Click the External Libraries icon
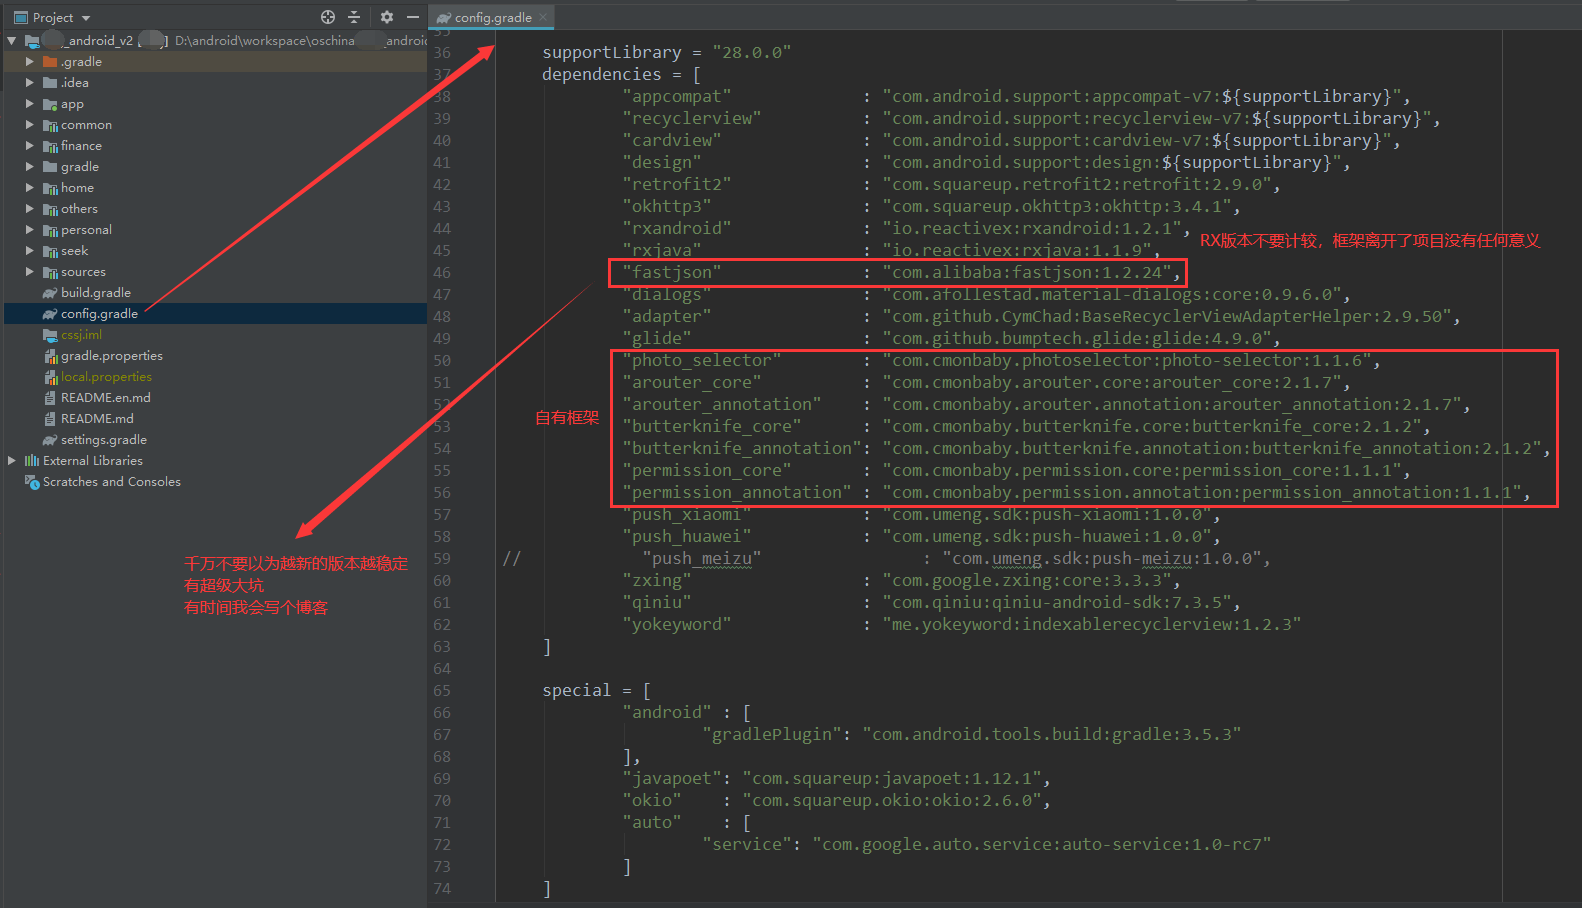This screenshot has height=908, width=1582. (32, 461)
